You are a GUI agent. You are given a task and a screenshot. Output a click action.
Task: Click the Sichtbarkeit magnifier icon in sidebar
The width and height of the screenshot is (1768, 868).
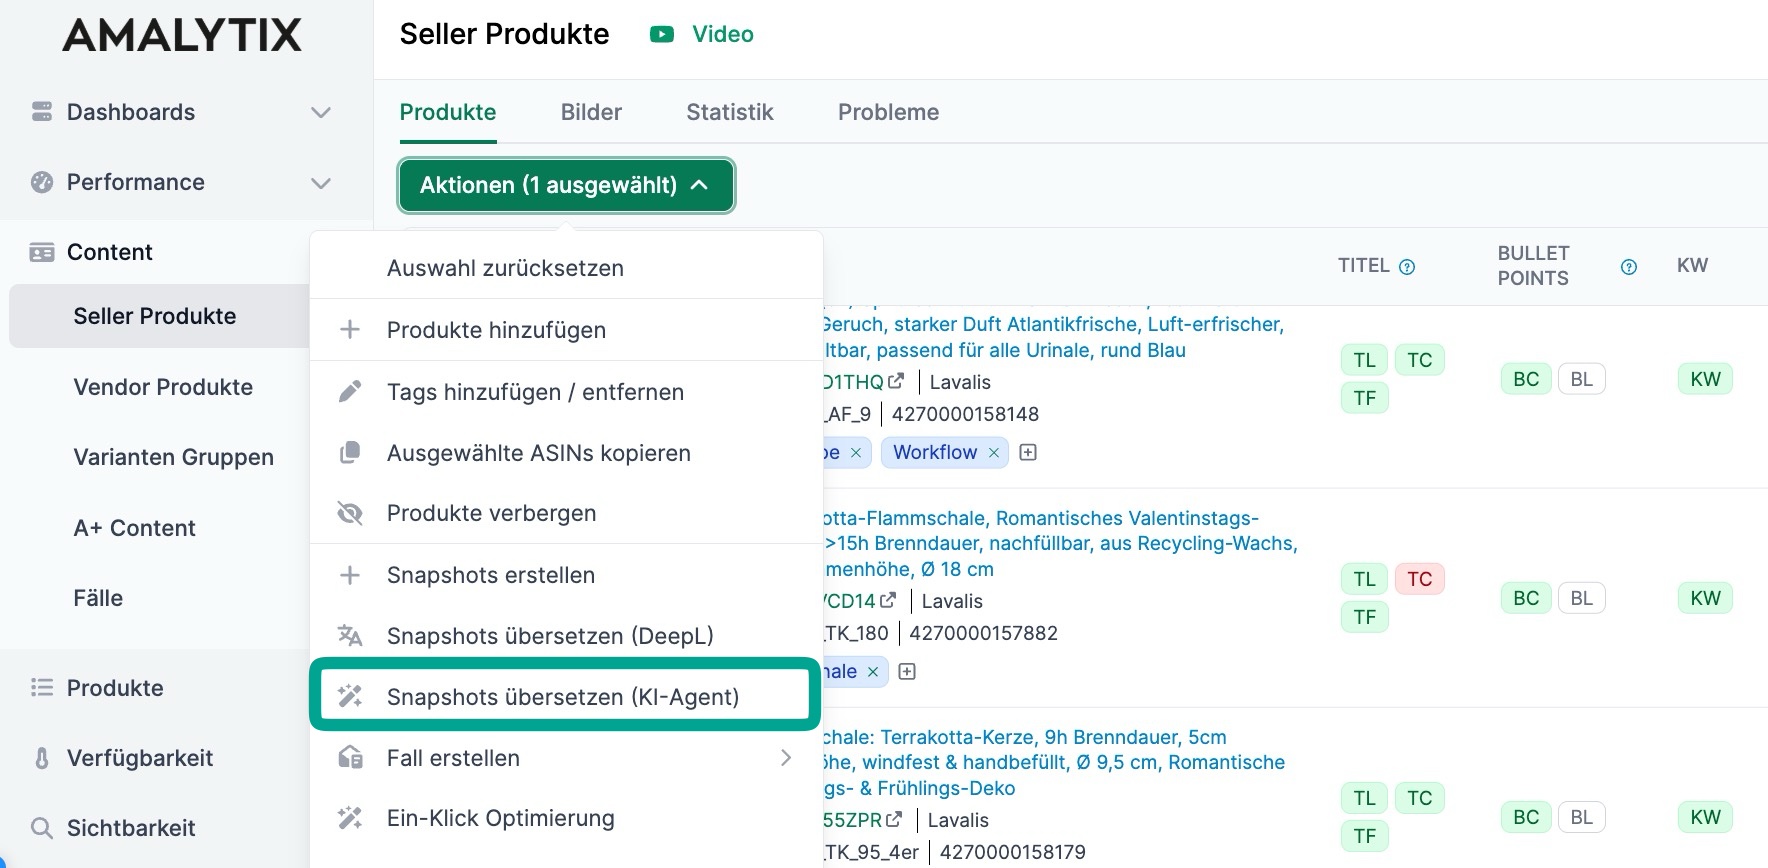tap(41, 828)
